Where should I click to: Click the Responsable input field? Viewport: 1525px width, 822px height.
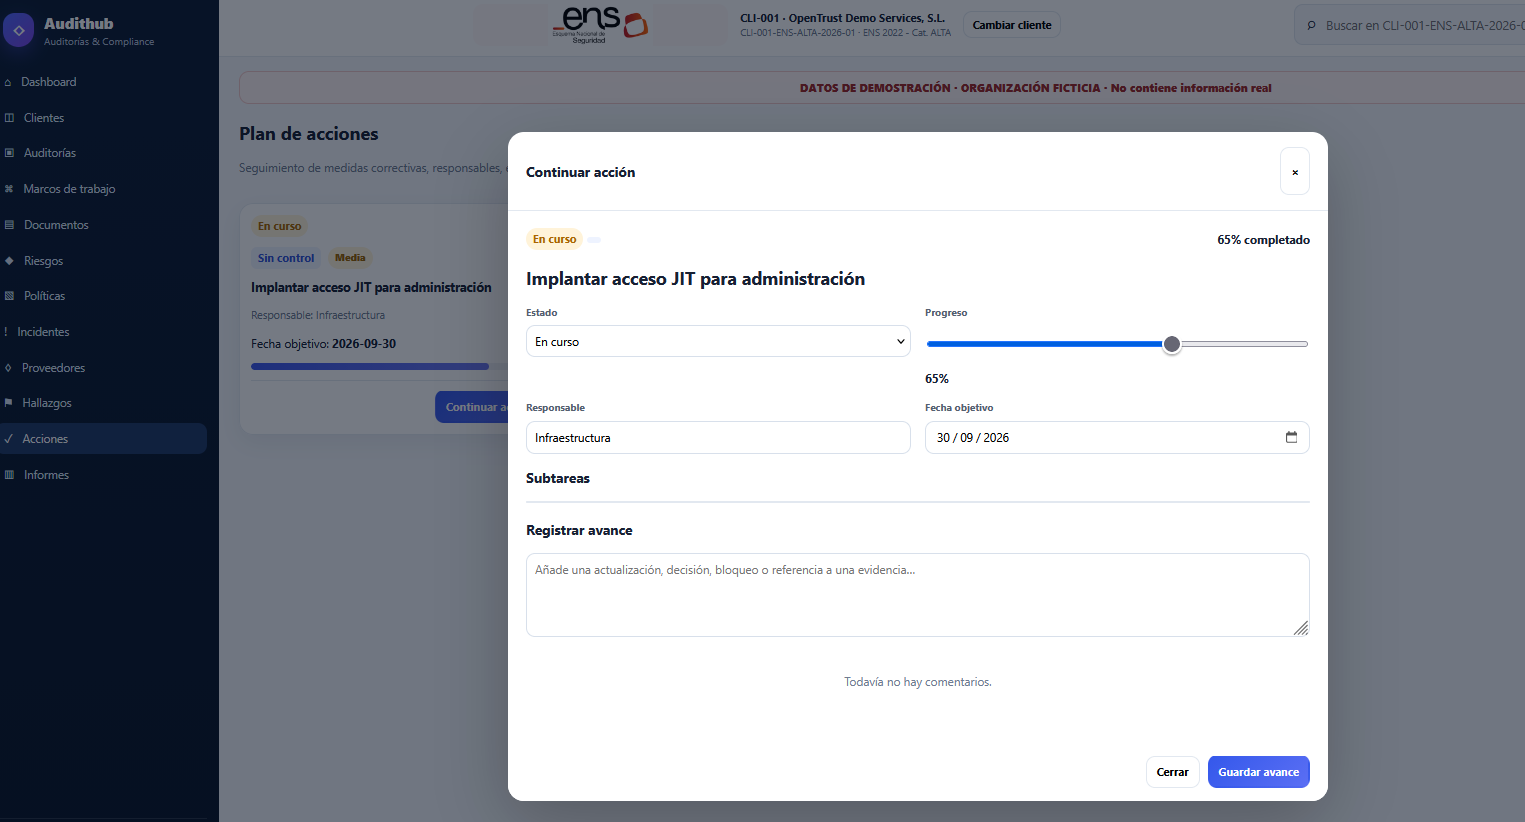[718, 437]
